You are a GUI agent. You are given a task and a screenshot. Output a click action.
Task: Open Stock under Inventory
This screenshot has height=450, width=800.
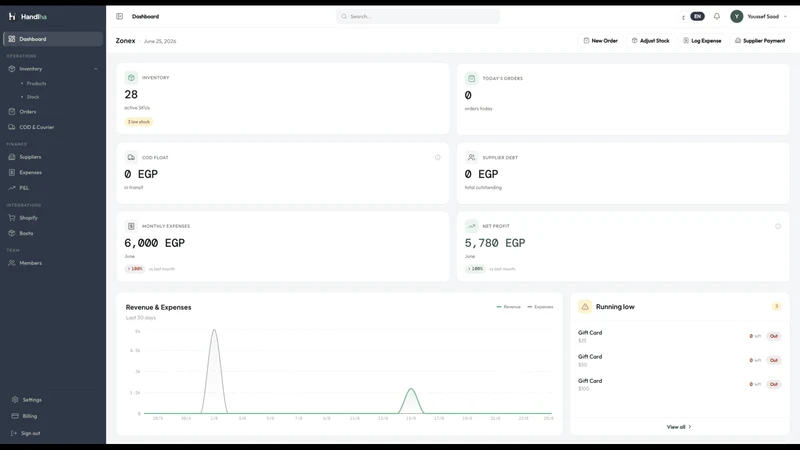point(33,96)
